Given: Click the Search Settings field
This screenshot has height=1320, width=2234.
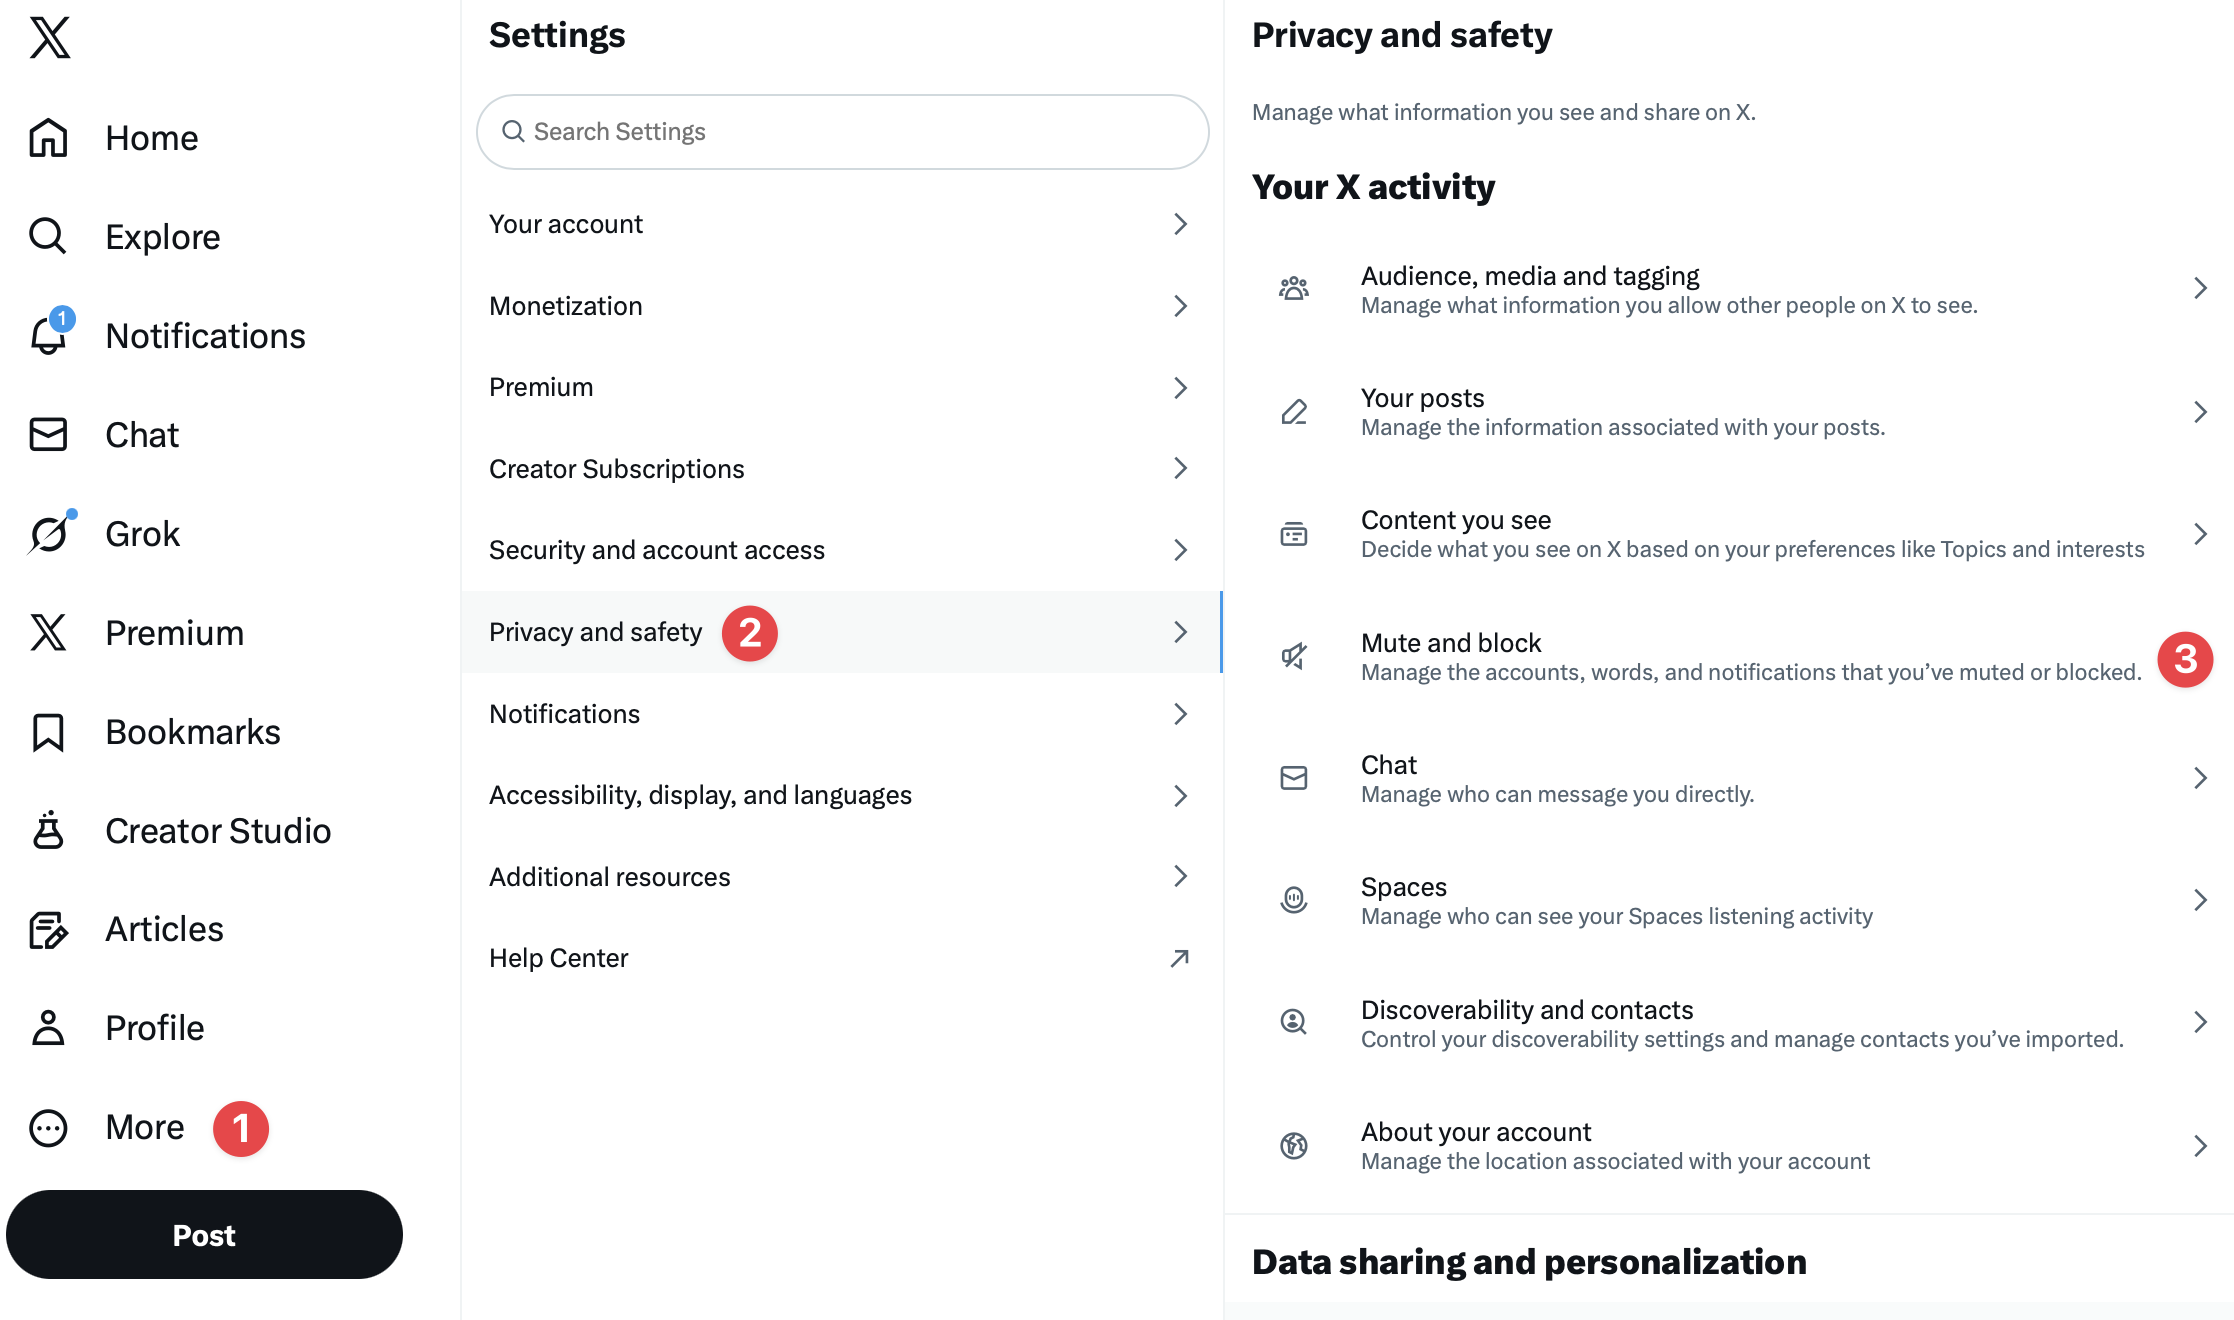Looking at the screenshot, I should point(842,131).
